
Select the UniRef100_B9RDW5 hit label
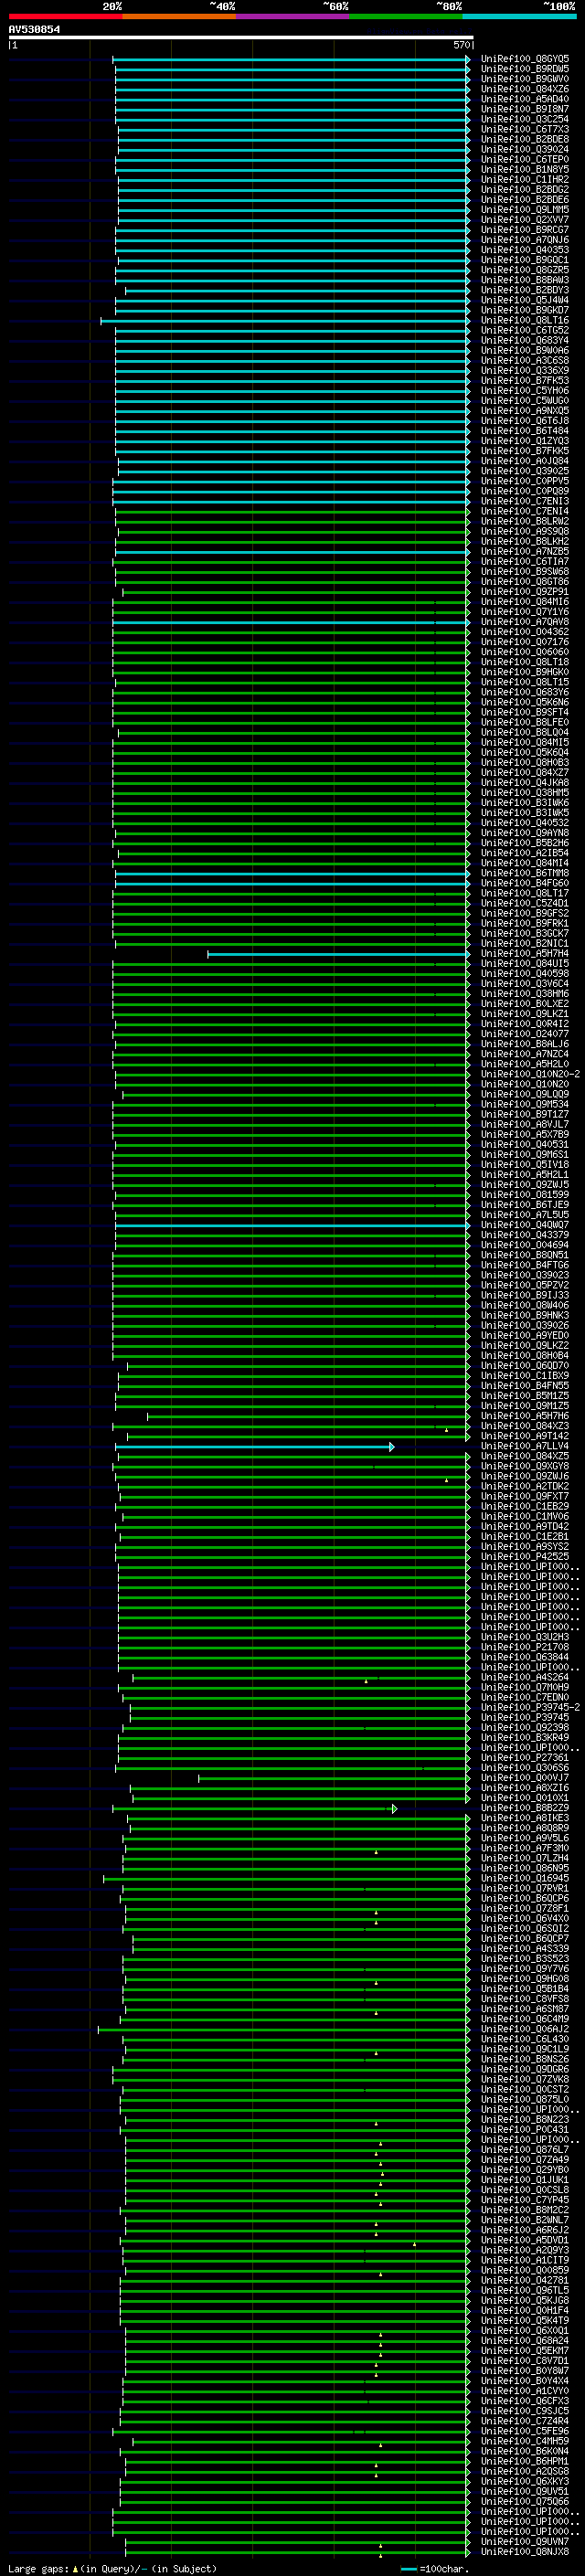pyautogui.click(x=524, y=69)
